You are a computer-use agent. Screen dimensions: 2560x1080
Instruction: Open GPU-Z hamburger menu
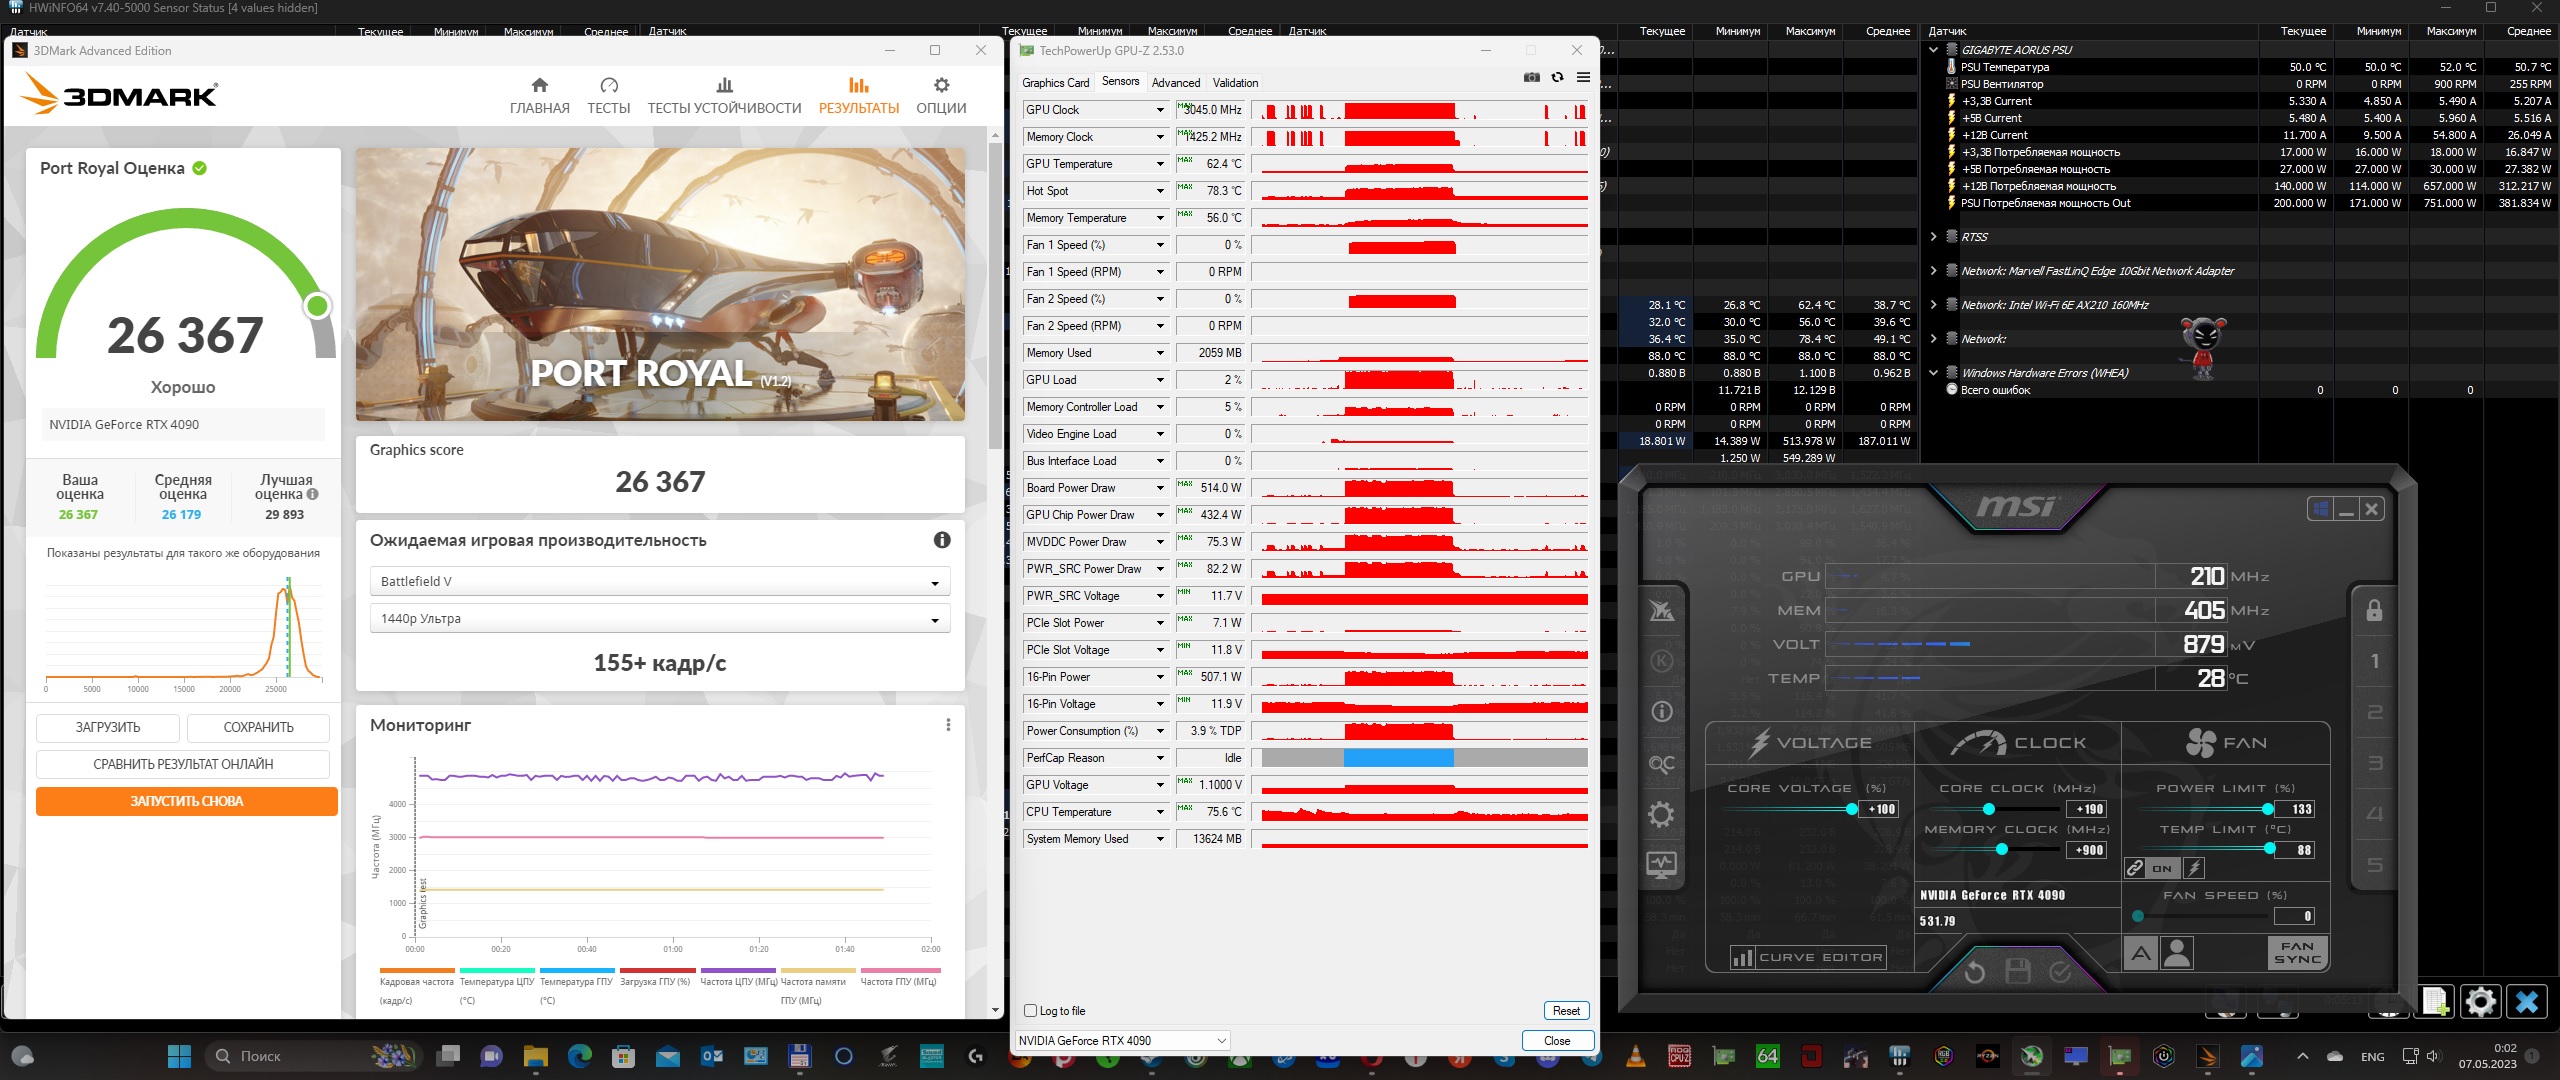[1583, 77]
